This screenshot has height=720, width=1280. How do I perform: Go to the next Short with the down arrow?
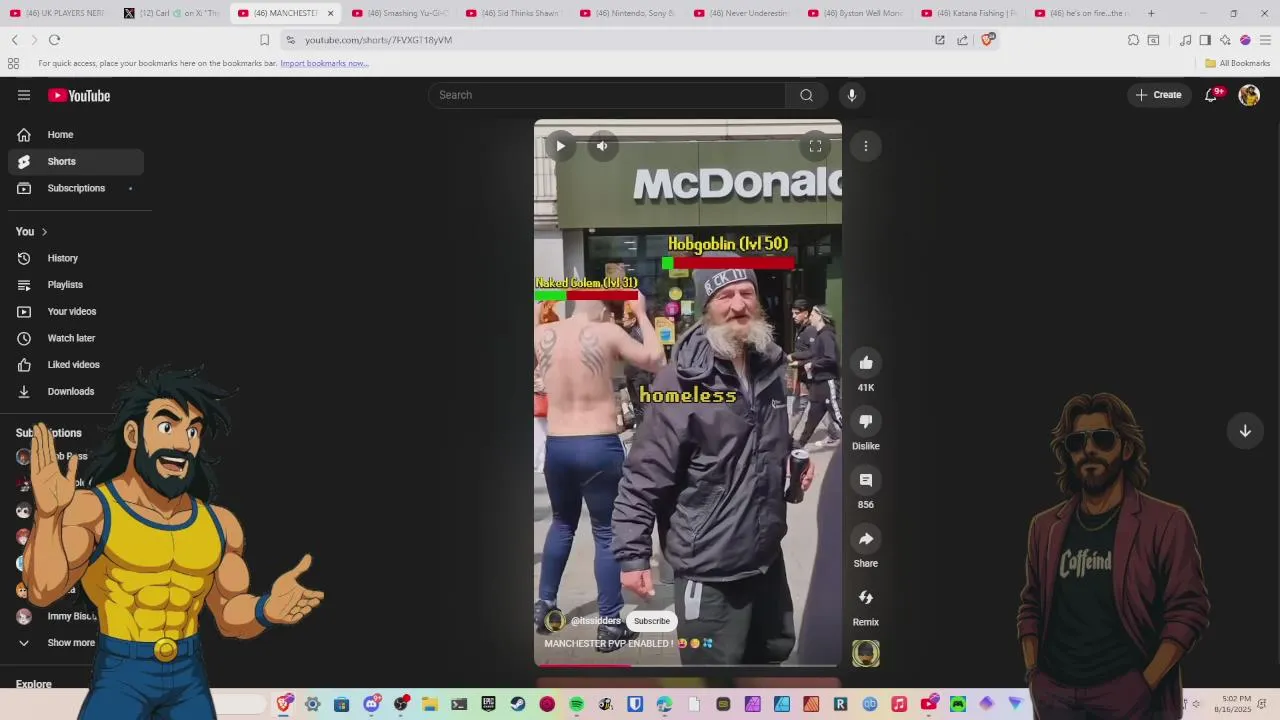(x=1245, y=431)
